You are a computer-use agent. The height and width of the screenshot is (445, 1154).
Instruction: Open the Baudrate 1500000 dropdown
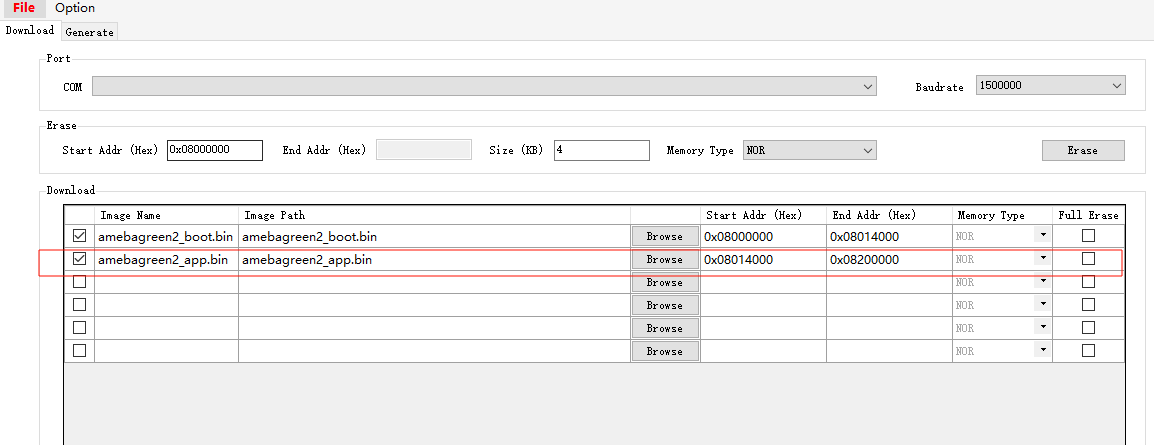click(x=1050, y=87)
